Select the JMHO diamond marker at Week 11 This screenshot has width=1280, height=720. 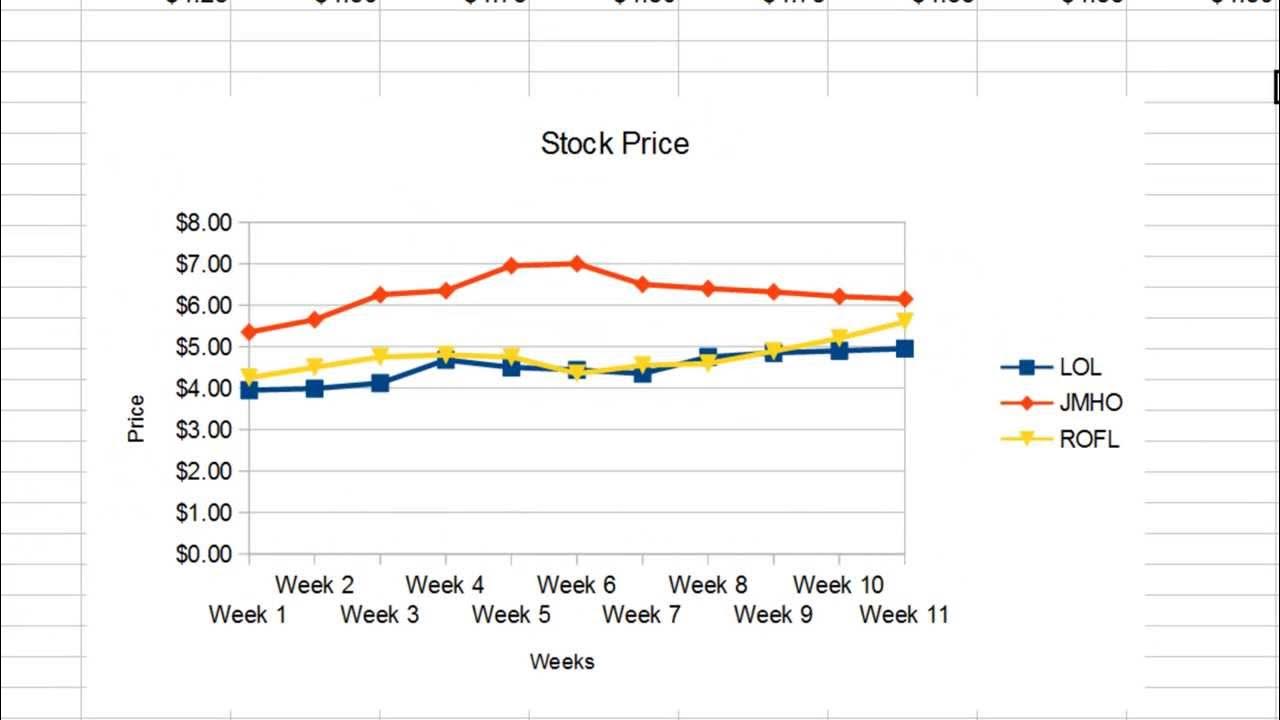[904, 299]
